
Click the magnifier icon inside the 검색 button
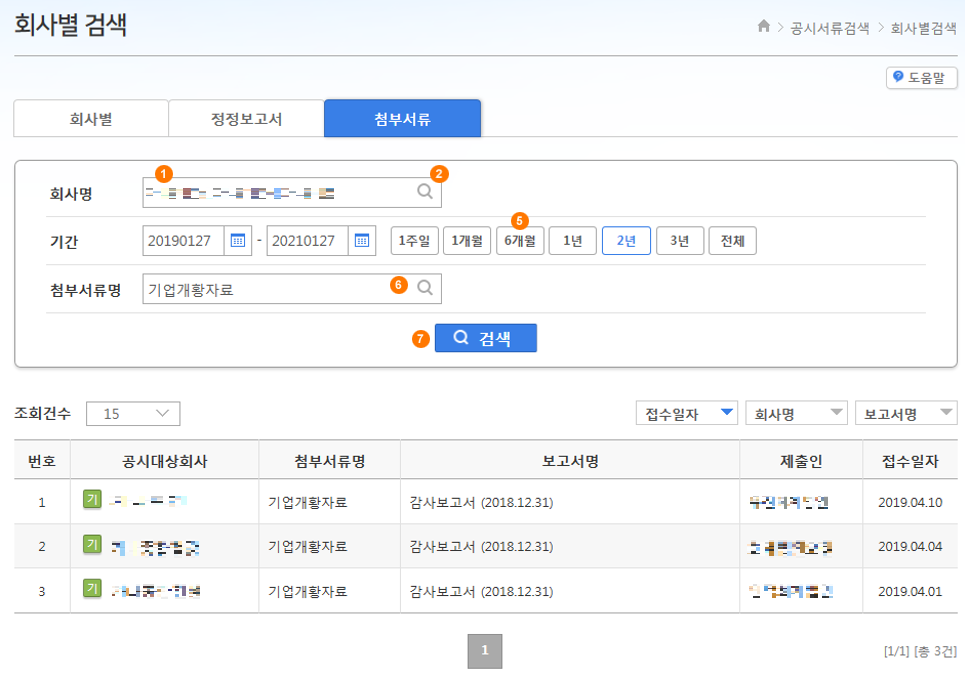coord(463,337)
